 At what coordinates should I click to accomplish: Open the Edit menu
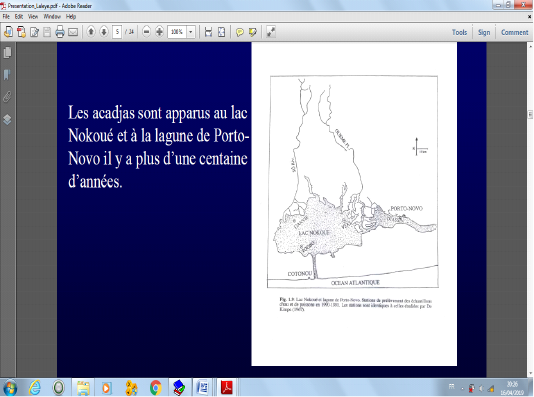point(19,16)
